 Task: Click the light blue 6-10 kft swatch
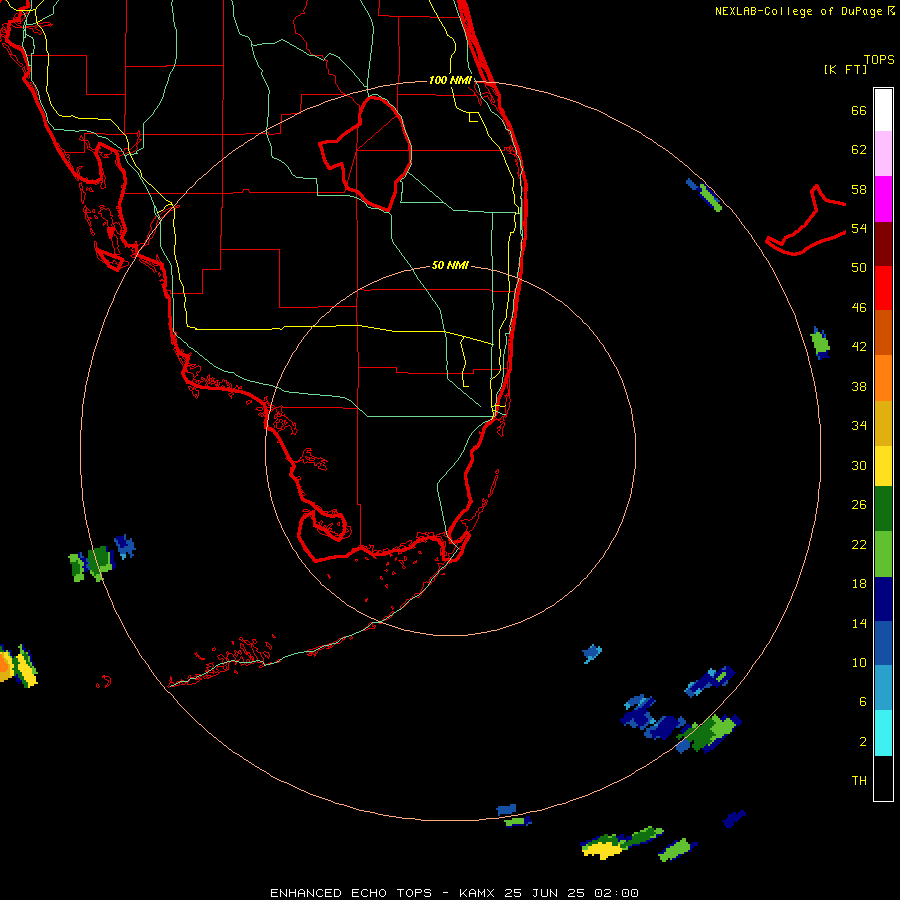[x=883, y=688]
